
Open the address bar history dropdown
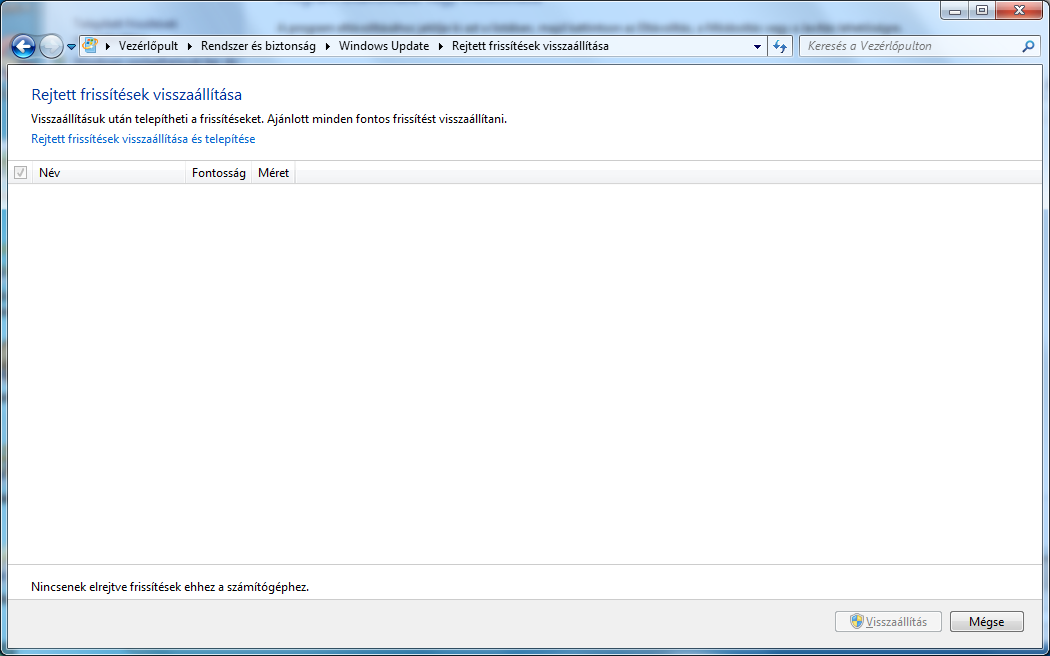pos(757,47)
